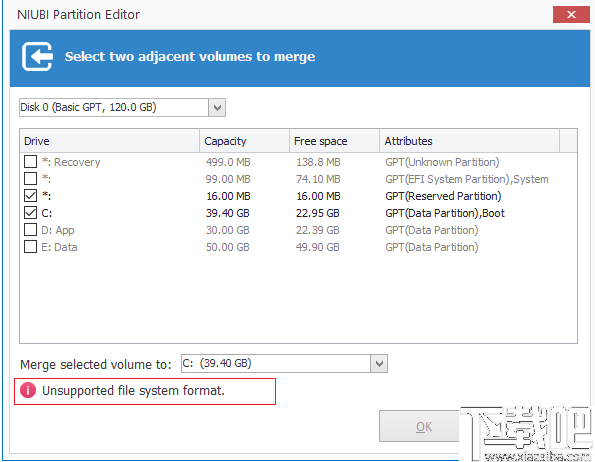Viewport: 595px width, 462px height.
Task: Click free space value 49.90 GB
Action: coord(318,247)
